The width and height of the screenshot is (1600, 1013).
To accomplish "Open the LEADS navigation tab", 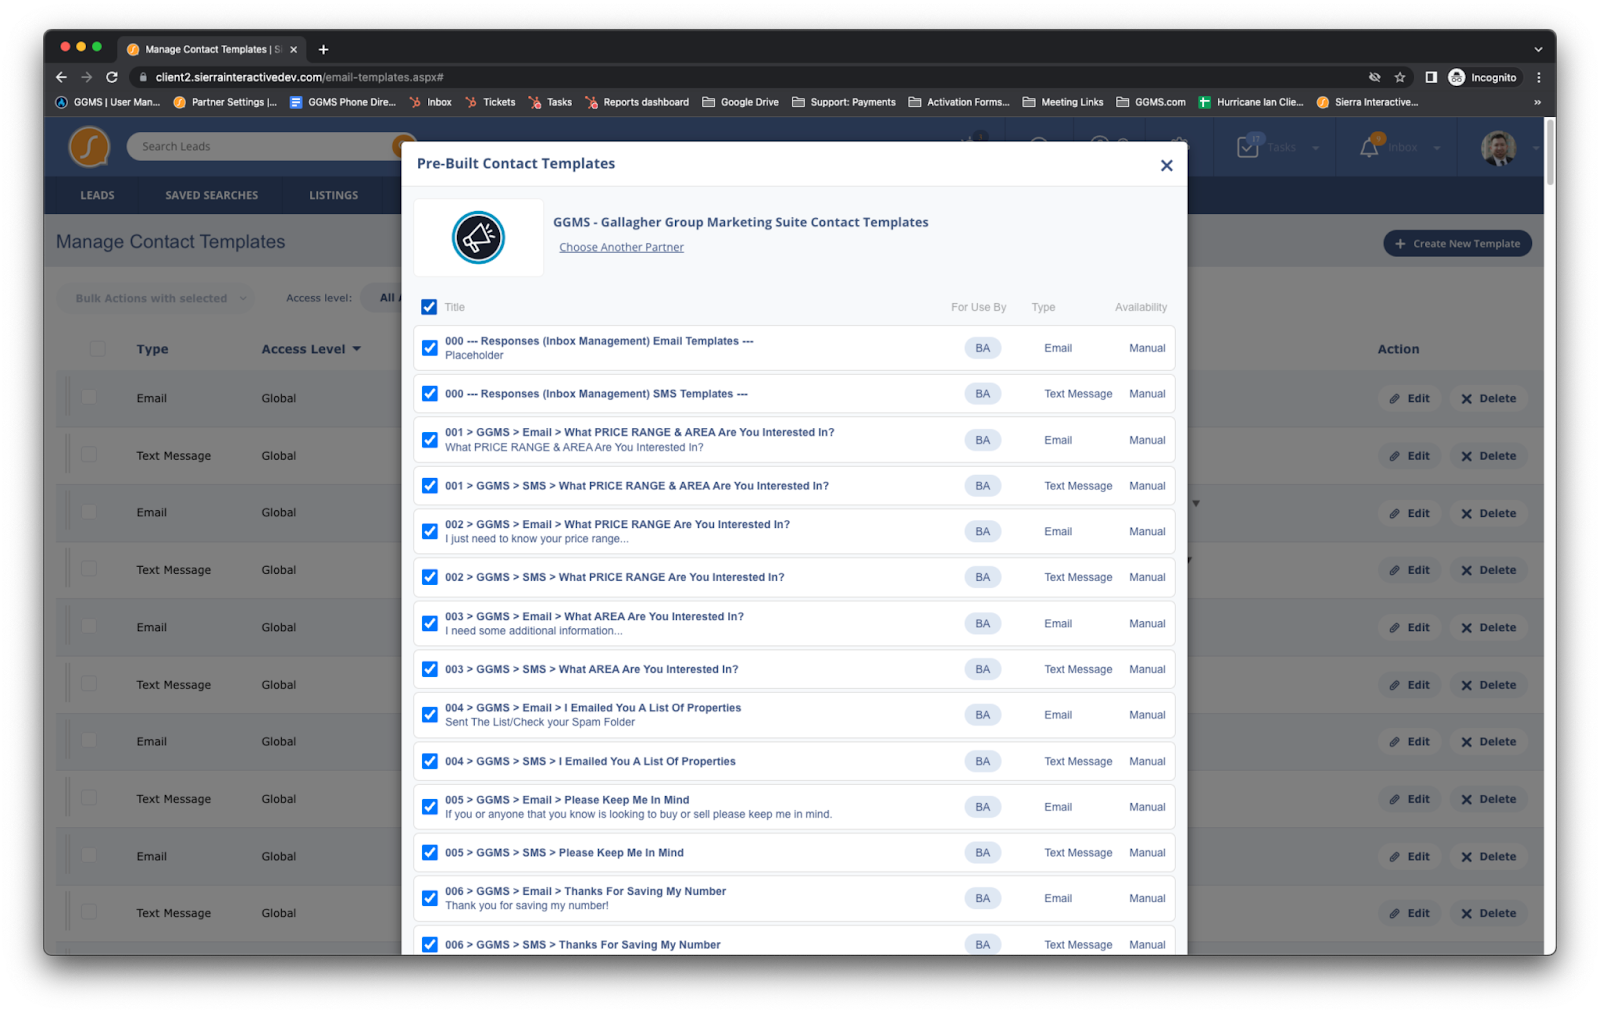I will [97, 195].
